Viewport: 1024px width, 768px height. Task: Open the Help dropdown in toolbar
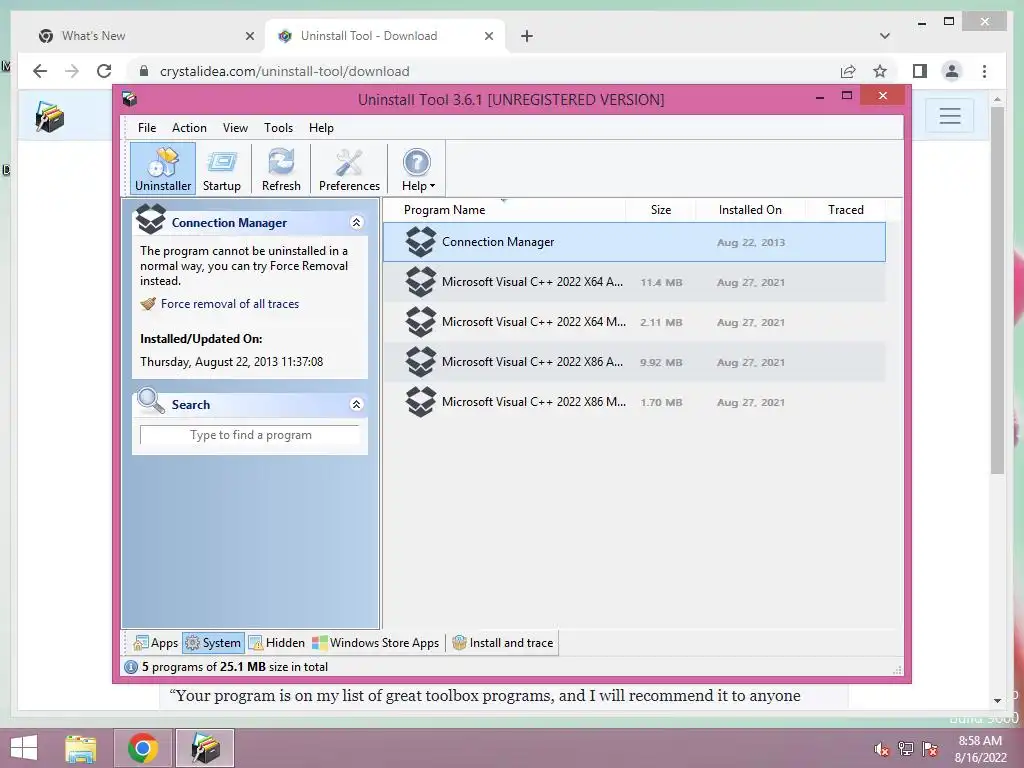[417, 169]
